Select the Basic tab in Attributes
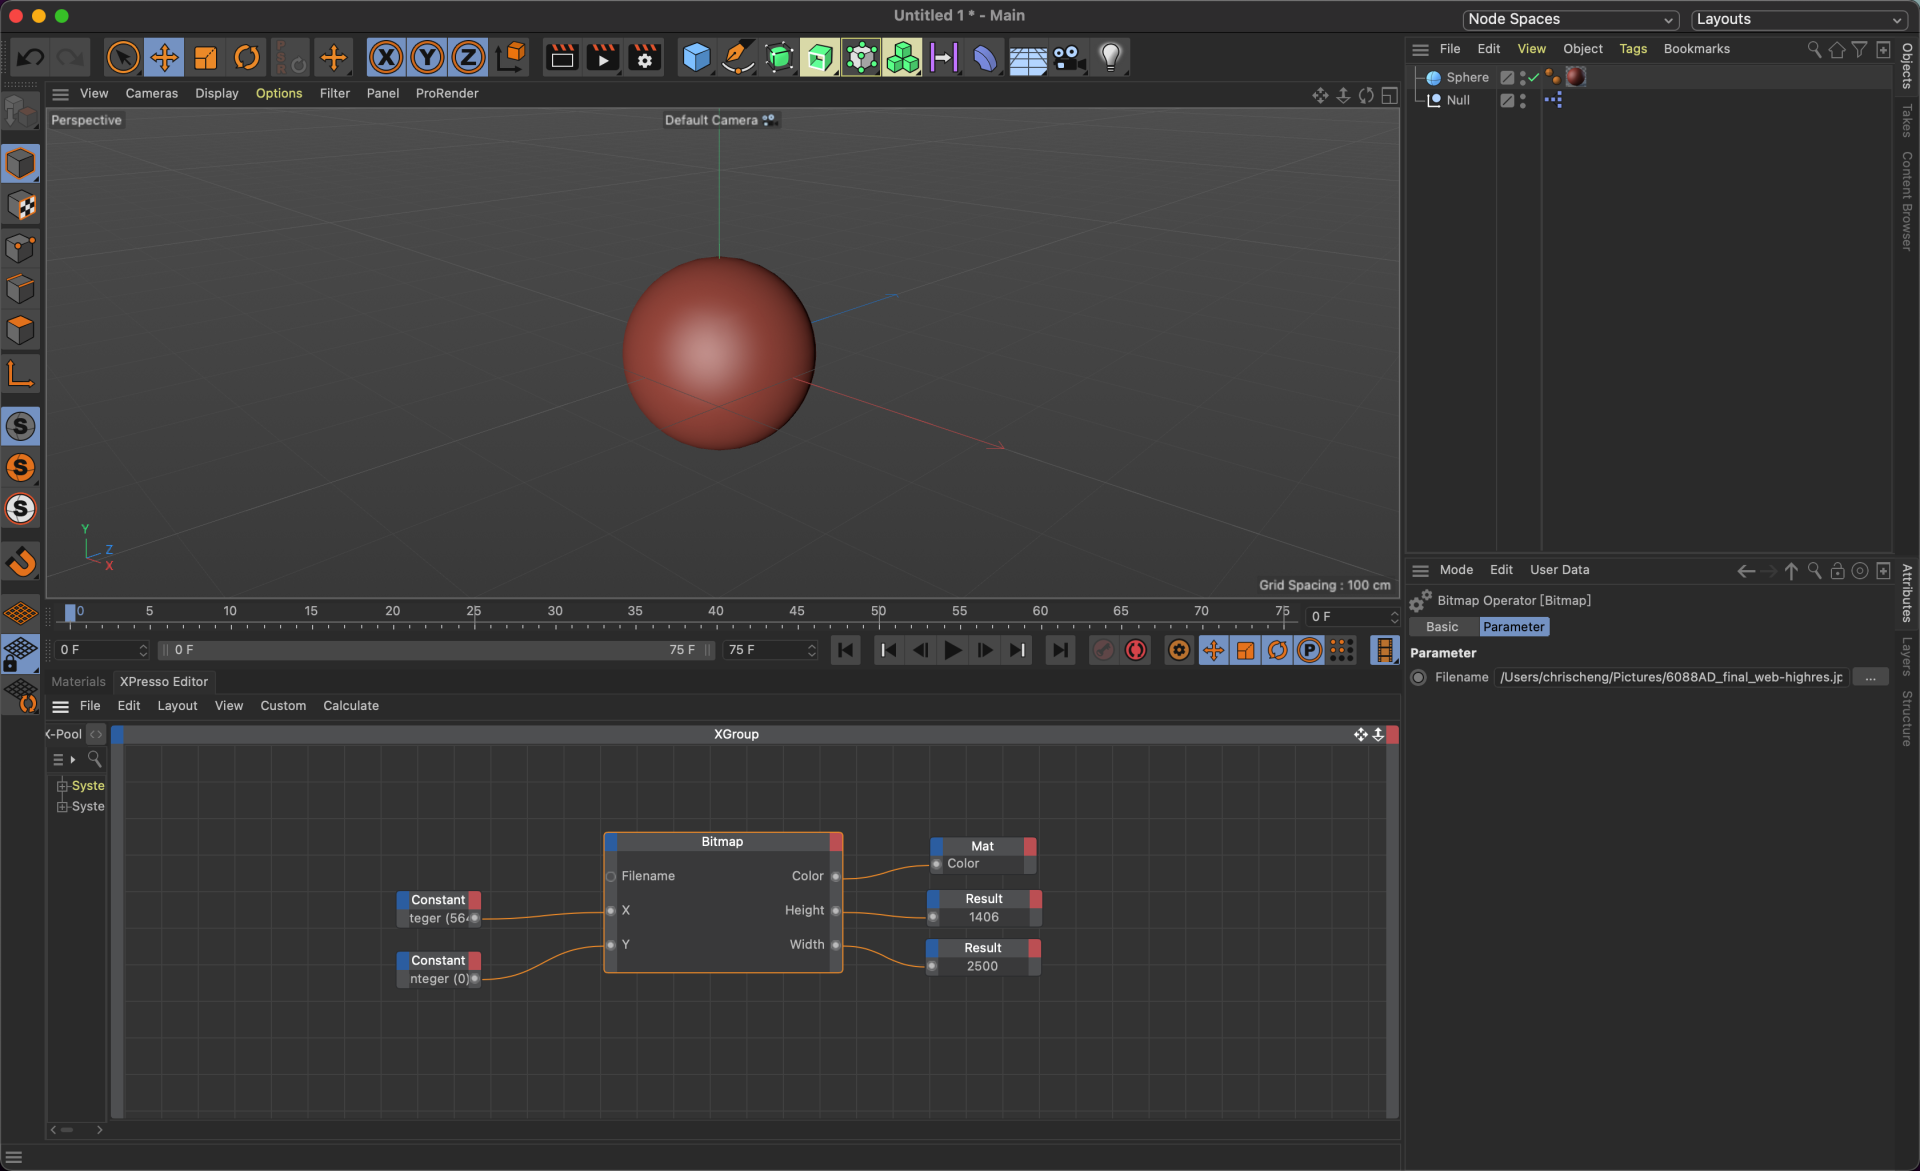The width and height of the screenshot is (1920, 1171). point(1442,627)
